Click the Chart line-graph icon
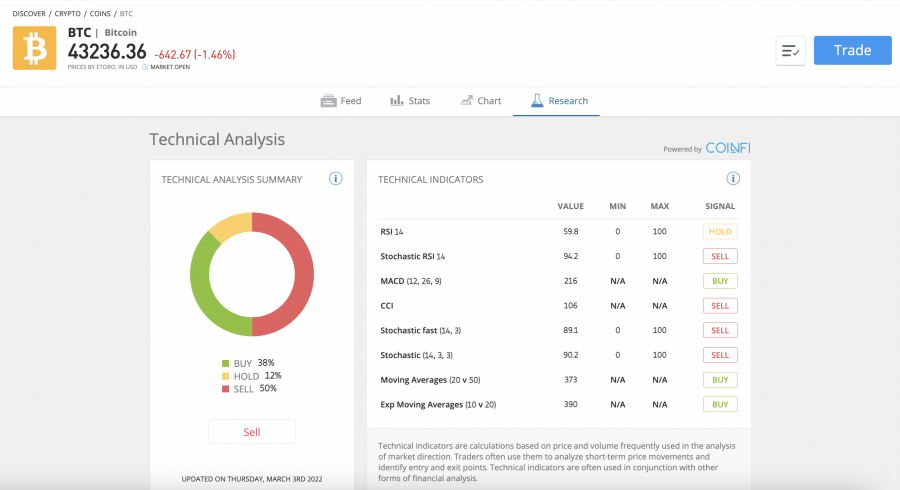The width and height of the screenshot is (900, 490). (x=466, y=100)
